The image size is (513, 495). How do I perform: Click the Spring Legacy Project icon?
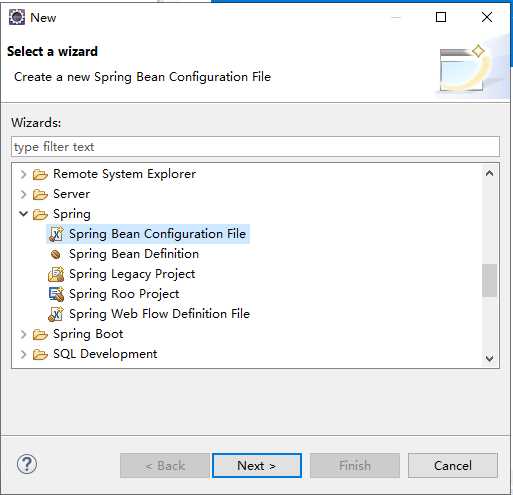pyautogui.click(x=56, y=274)
